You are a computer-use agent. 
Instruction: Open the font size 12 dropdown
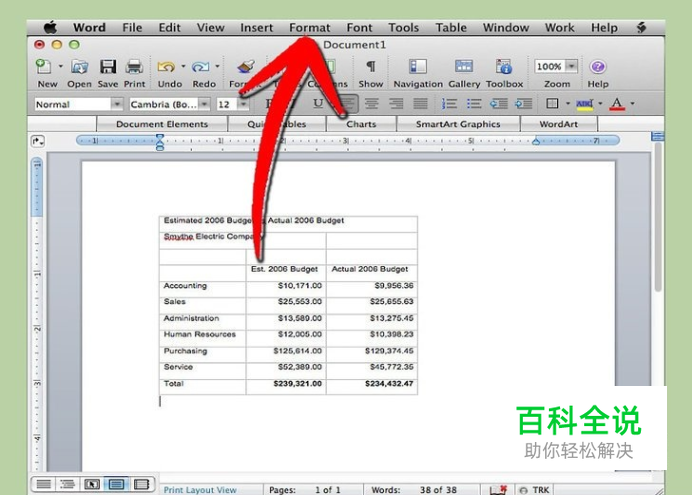click(x=243, y=104)
